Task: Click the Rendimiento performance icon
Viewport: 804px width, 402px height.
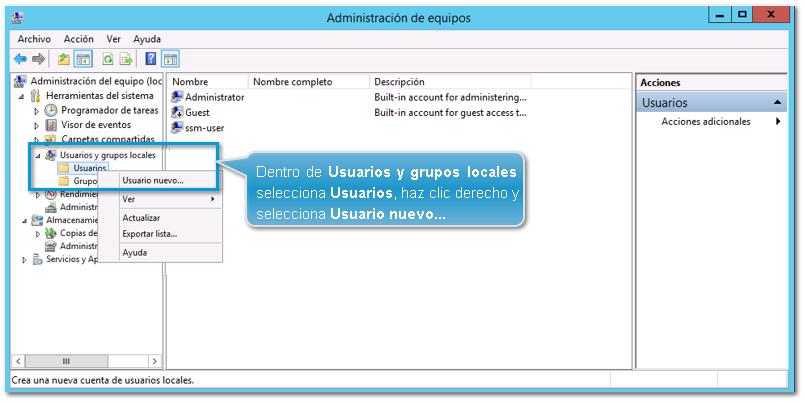Action: (x=51, y=194)
